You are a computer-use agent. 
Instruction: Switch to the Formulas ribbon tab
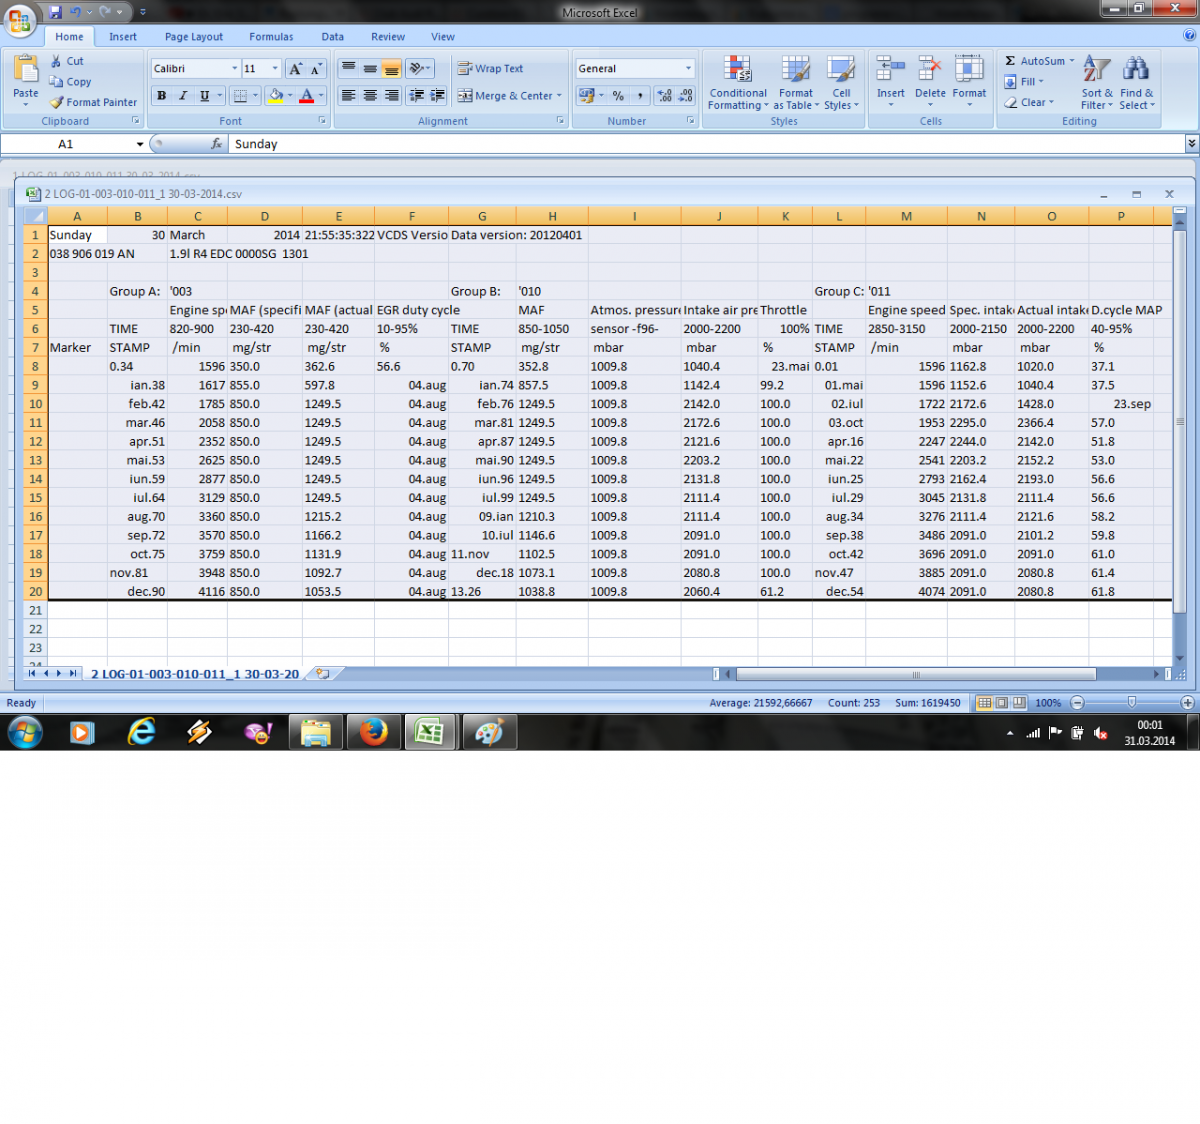(271, 37)
